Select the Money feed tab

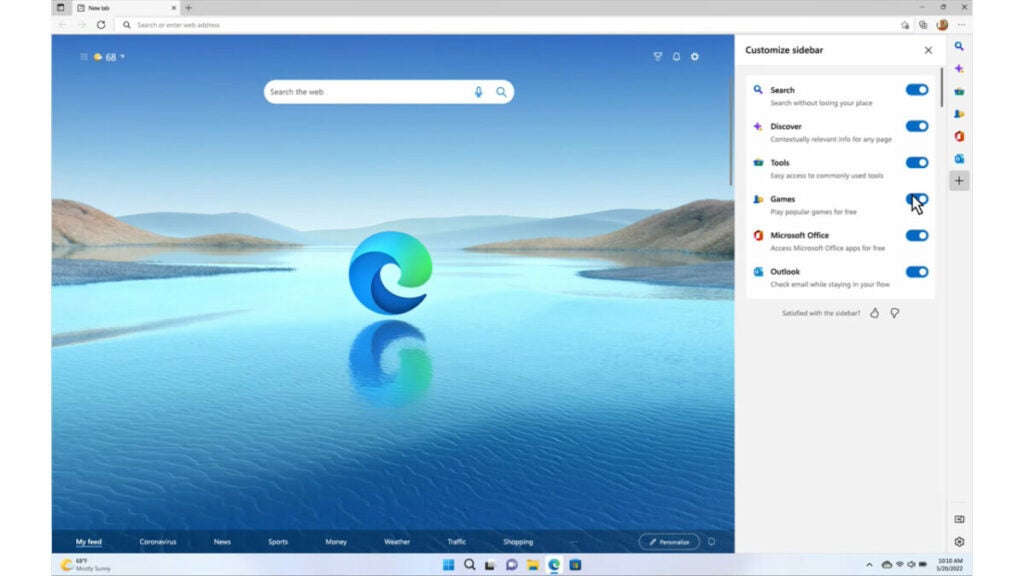336,542
